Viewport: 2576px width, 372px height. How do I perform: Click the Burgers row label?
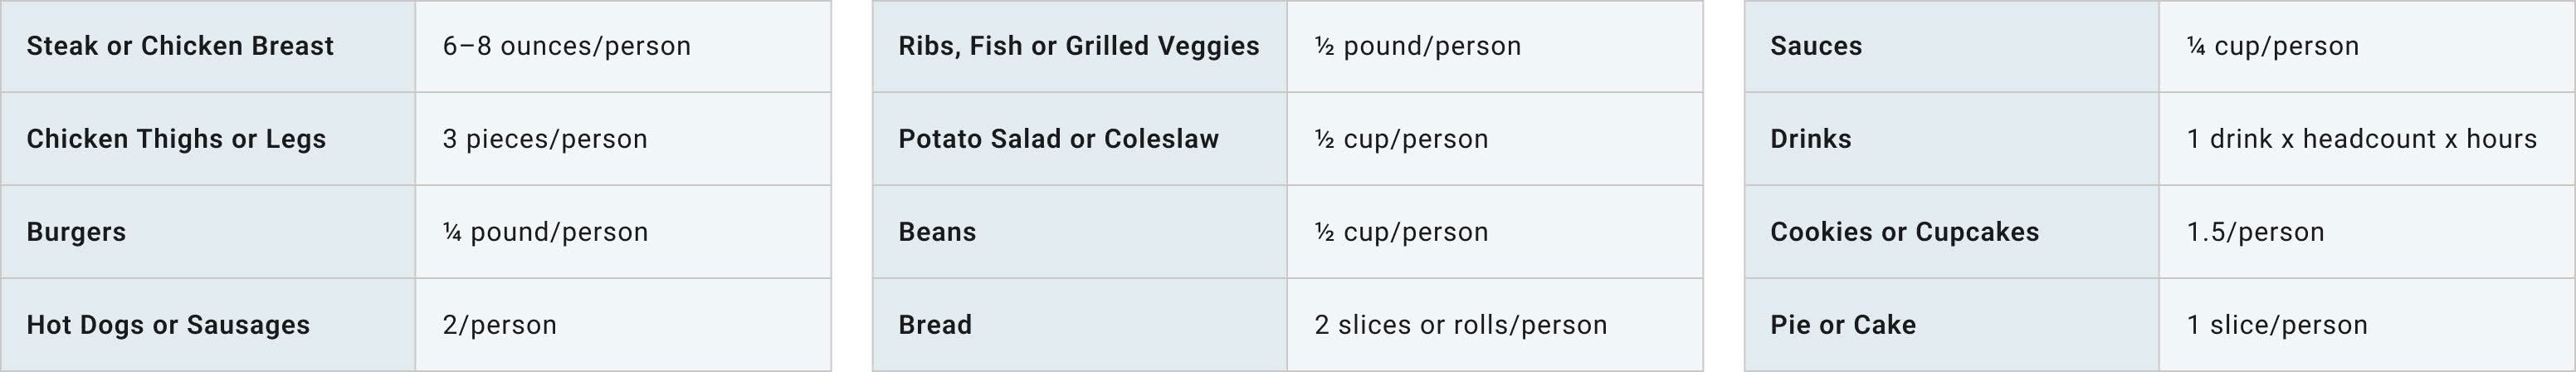(76, 232)
